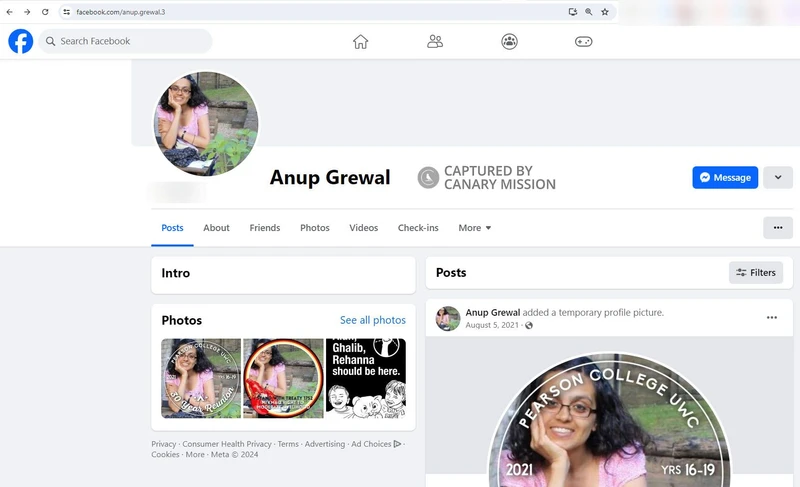Open the 'should be here' cartoon thumbnail

(x=366, y=378)
